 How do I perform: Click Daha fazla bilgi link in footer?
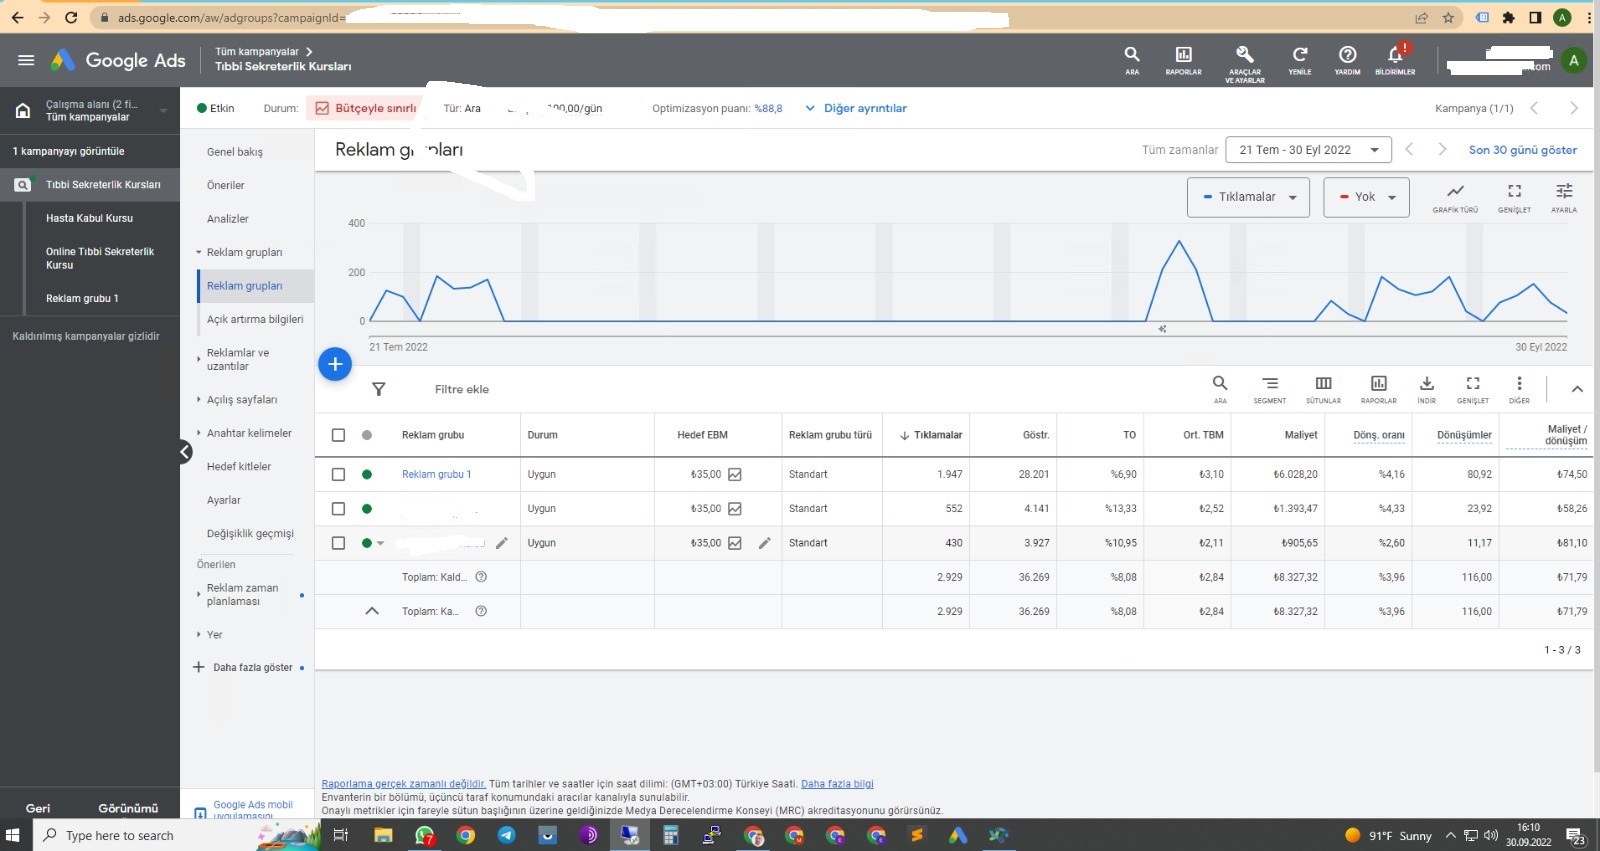point(837,784)
